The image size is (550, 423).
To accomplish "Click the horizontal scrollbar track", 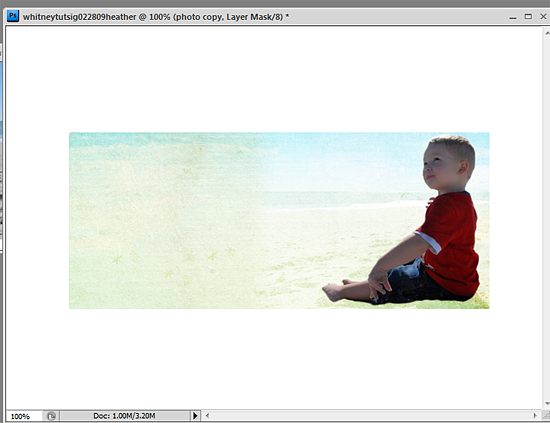I will click(x=371, y=416).
